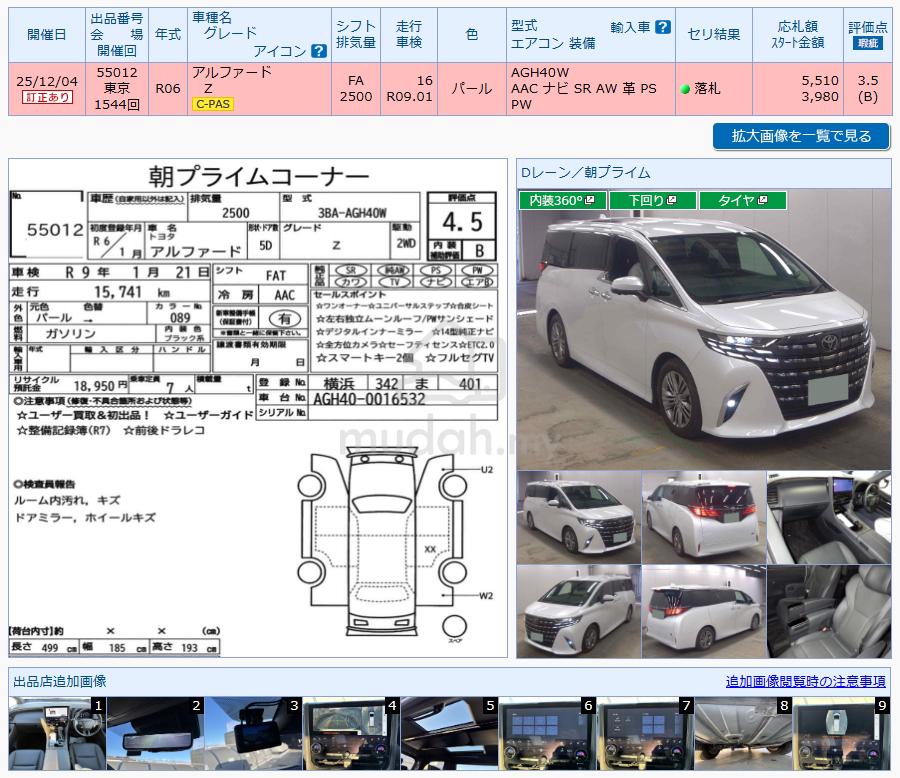Open the 内装360° interior view
Screen dimensions: 900x778
click(561, 201)
